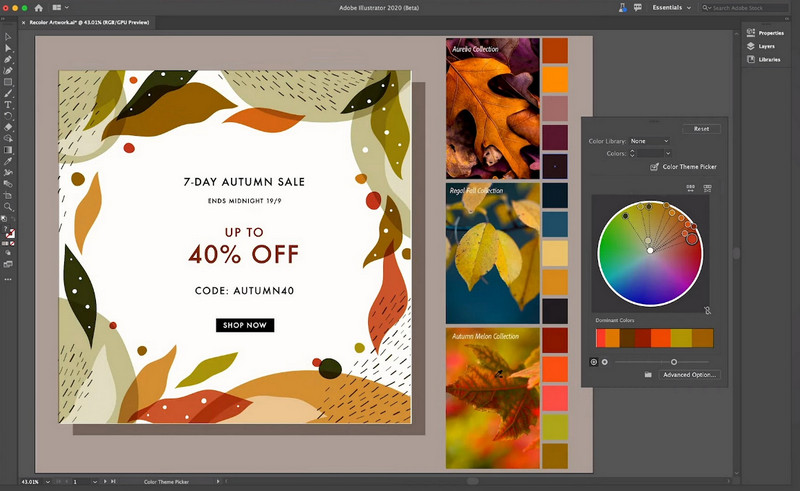Image resolution: width=800 pixels, height=491 pixels.
Task: Open the Color Library dropdown
Action: 650,141
